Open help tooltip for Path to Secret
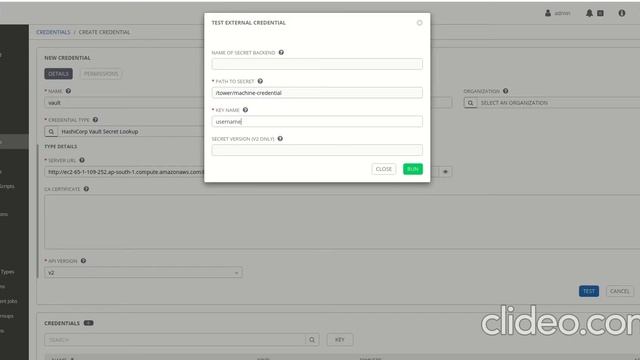Image resolution: width=640 pixels, height=360 pixels. click(x=260, y=81)
